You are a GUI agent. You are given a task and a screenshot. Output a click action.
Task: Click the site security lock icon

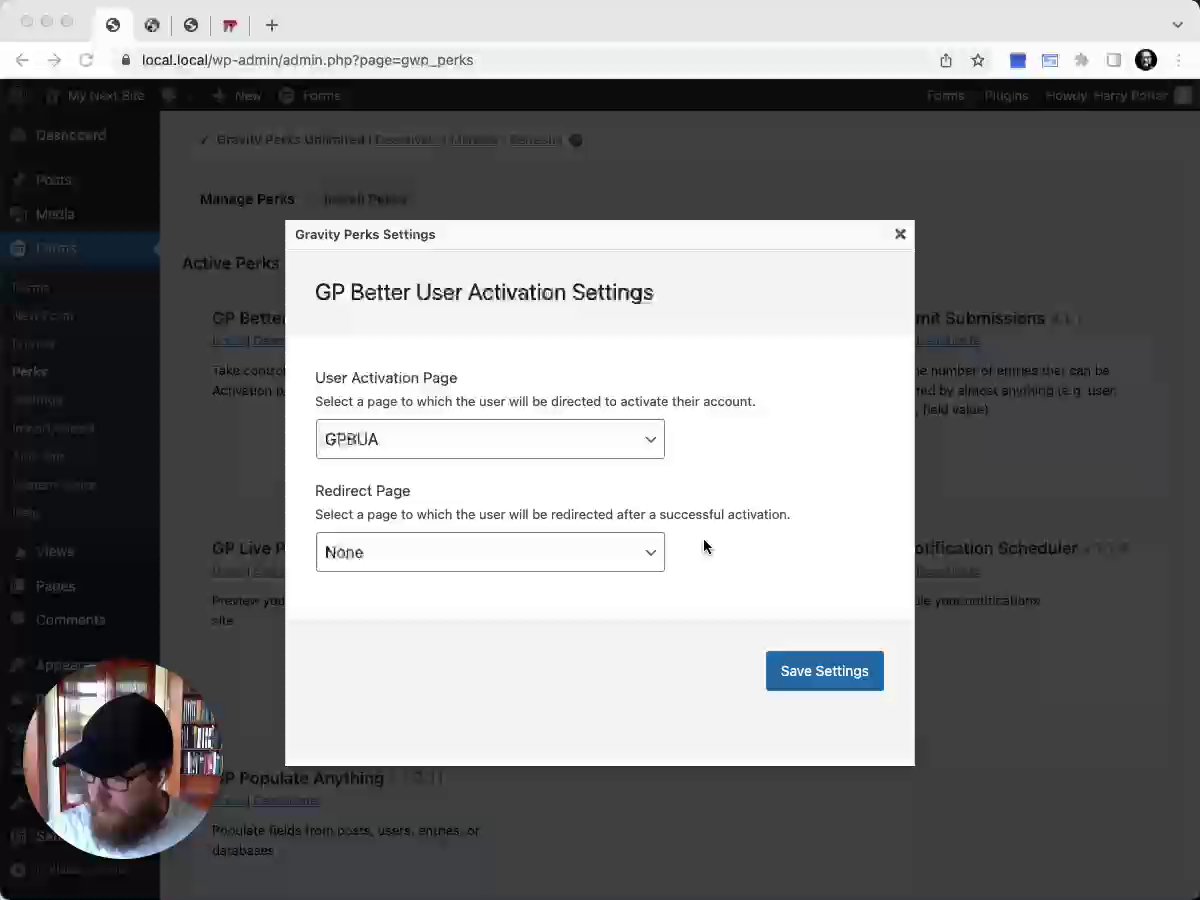pyautogui.click(x=125, y=60)
